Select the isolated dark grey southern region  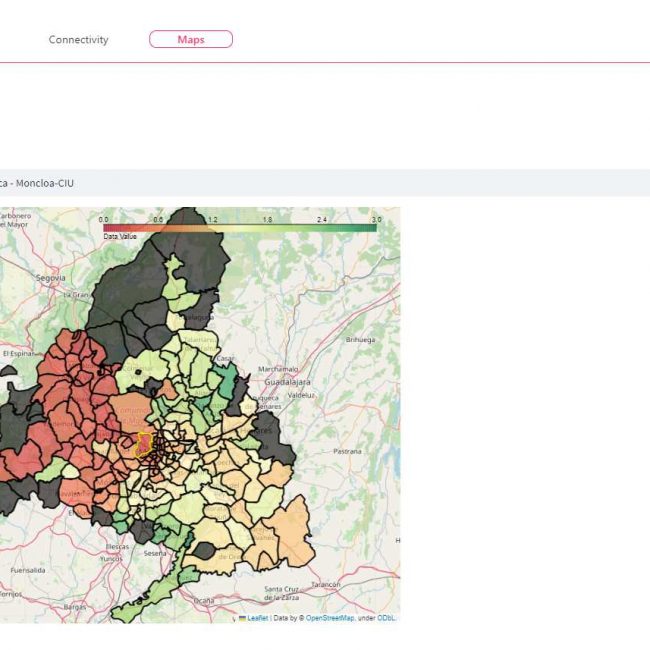205,551
